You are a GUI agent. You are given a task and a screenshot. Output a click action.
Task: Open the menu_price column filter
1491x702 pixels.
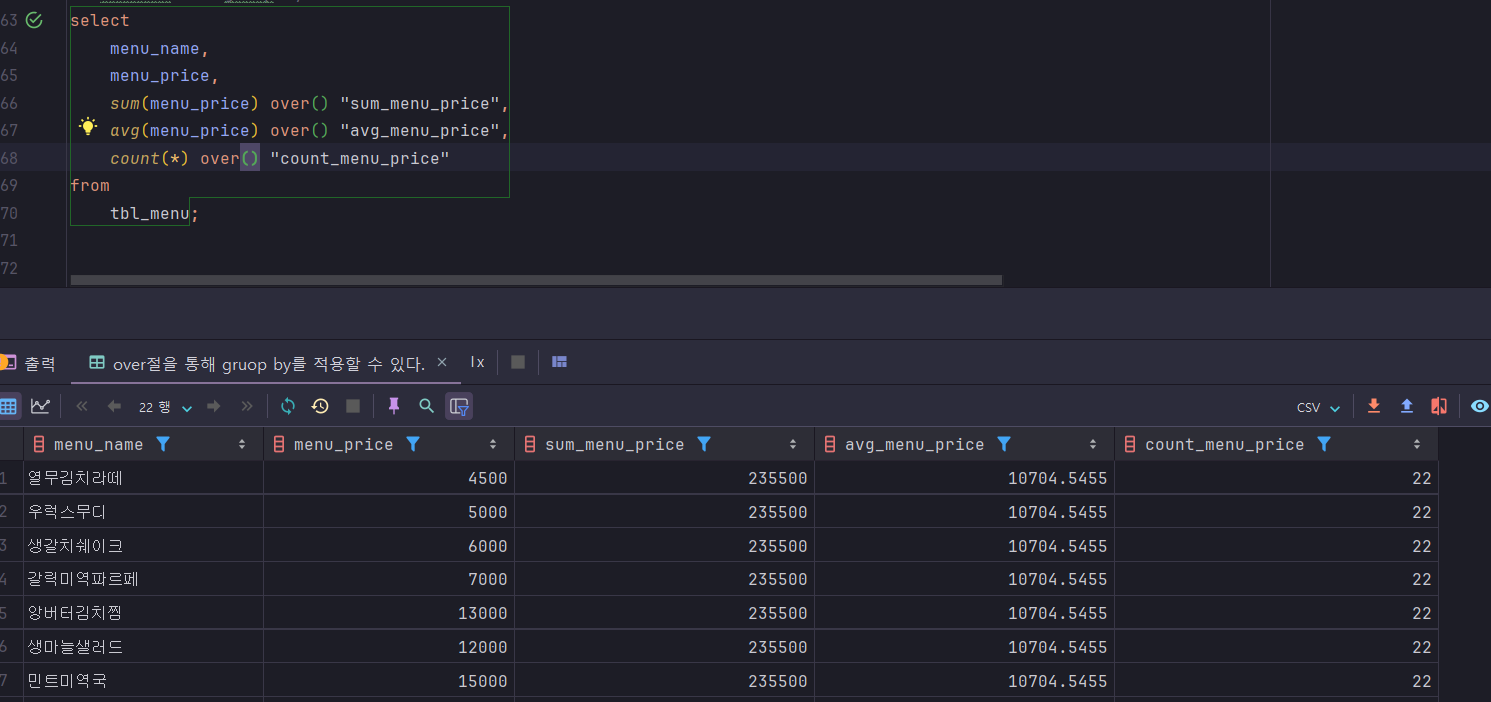412,444
